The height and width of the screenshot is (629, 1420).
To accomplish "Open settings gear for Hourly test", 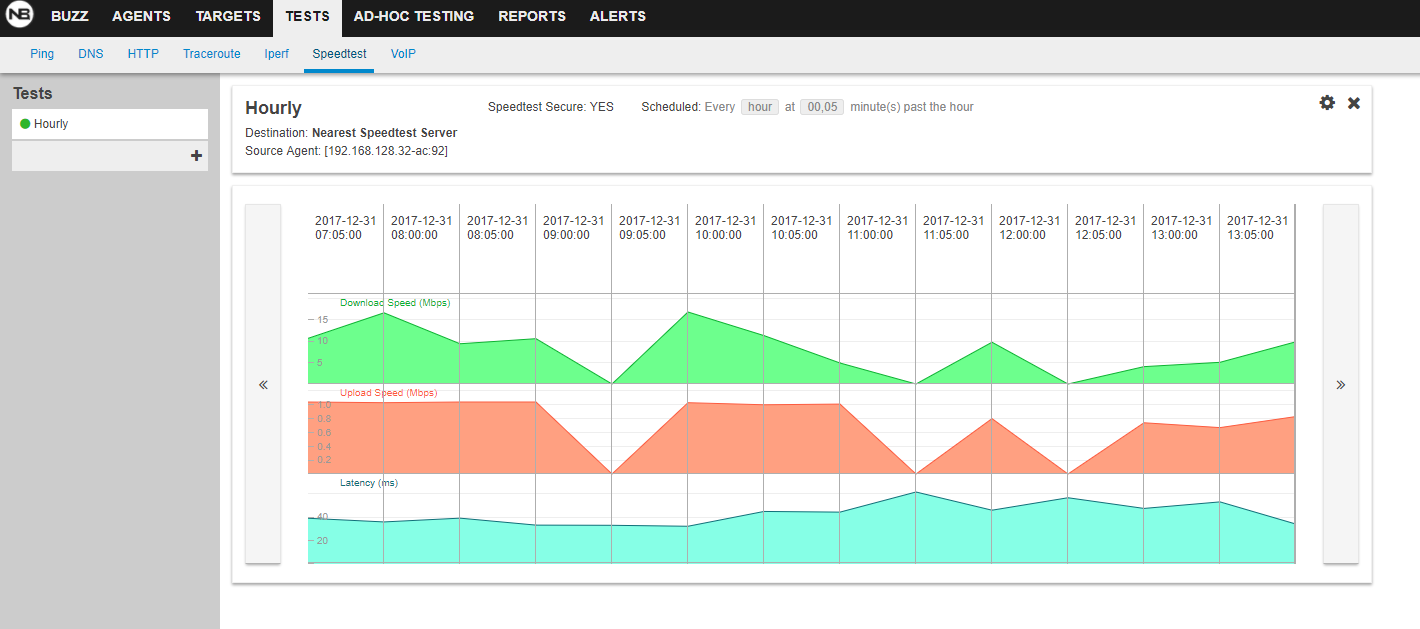I will pyautogui.click(x=1327, y=103).
